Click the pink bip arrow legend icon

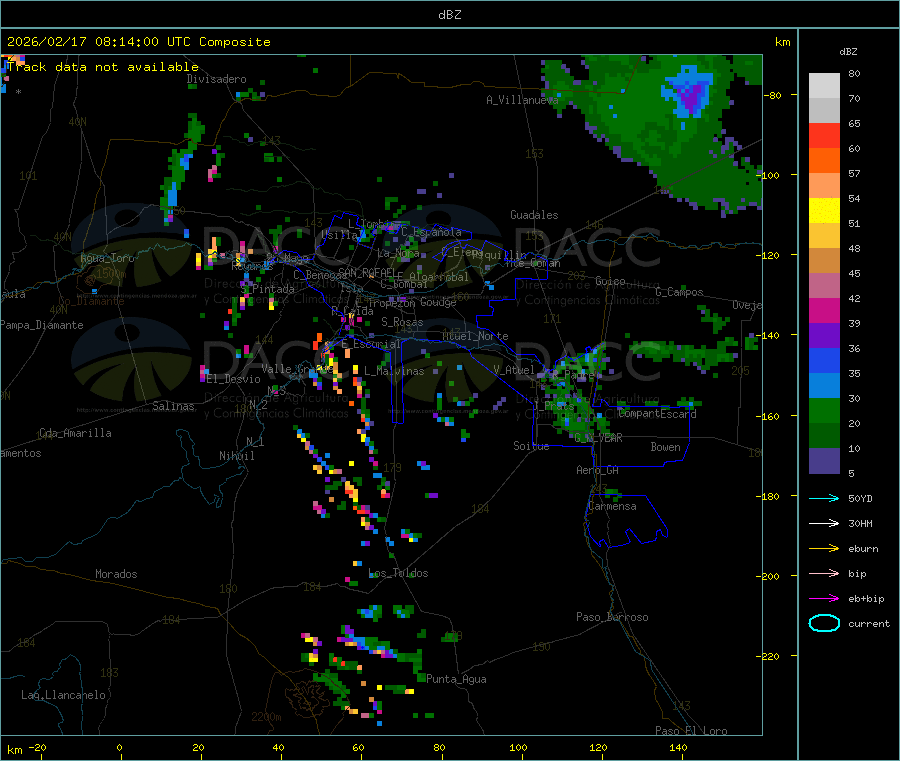pyautogui.click(x=824, y=573)
